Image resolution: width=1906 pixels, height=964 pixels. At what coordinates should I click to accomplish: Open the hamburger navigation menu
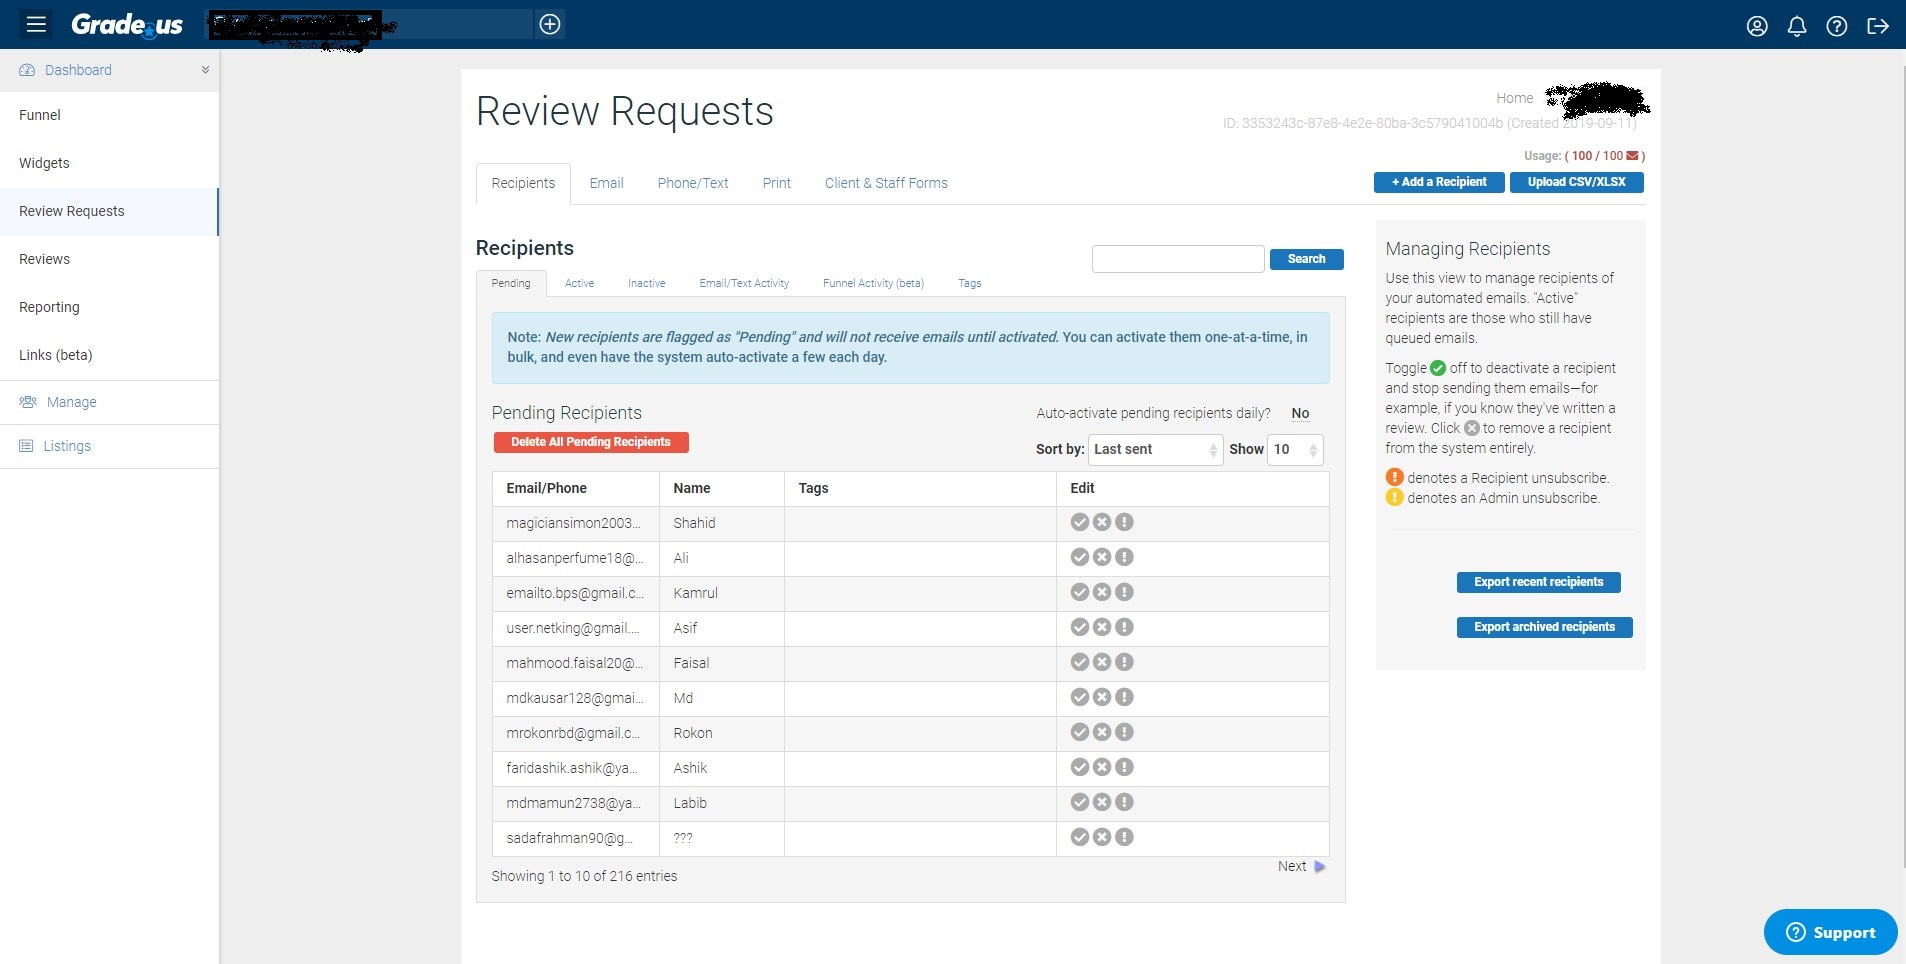(x=36, y=24)
